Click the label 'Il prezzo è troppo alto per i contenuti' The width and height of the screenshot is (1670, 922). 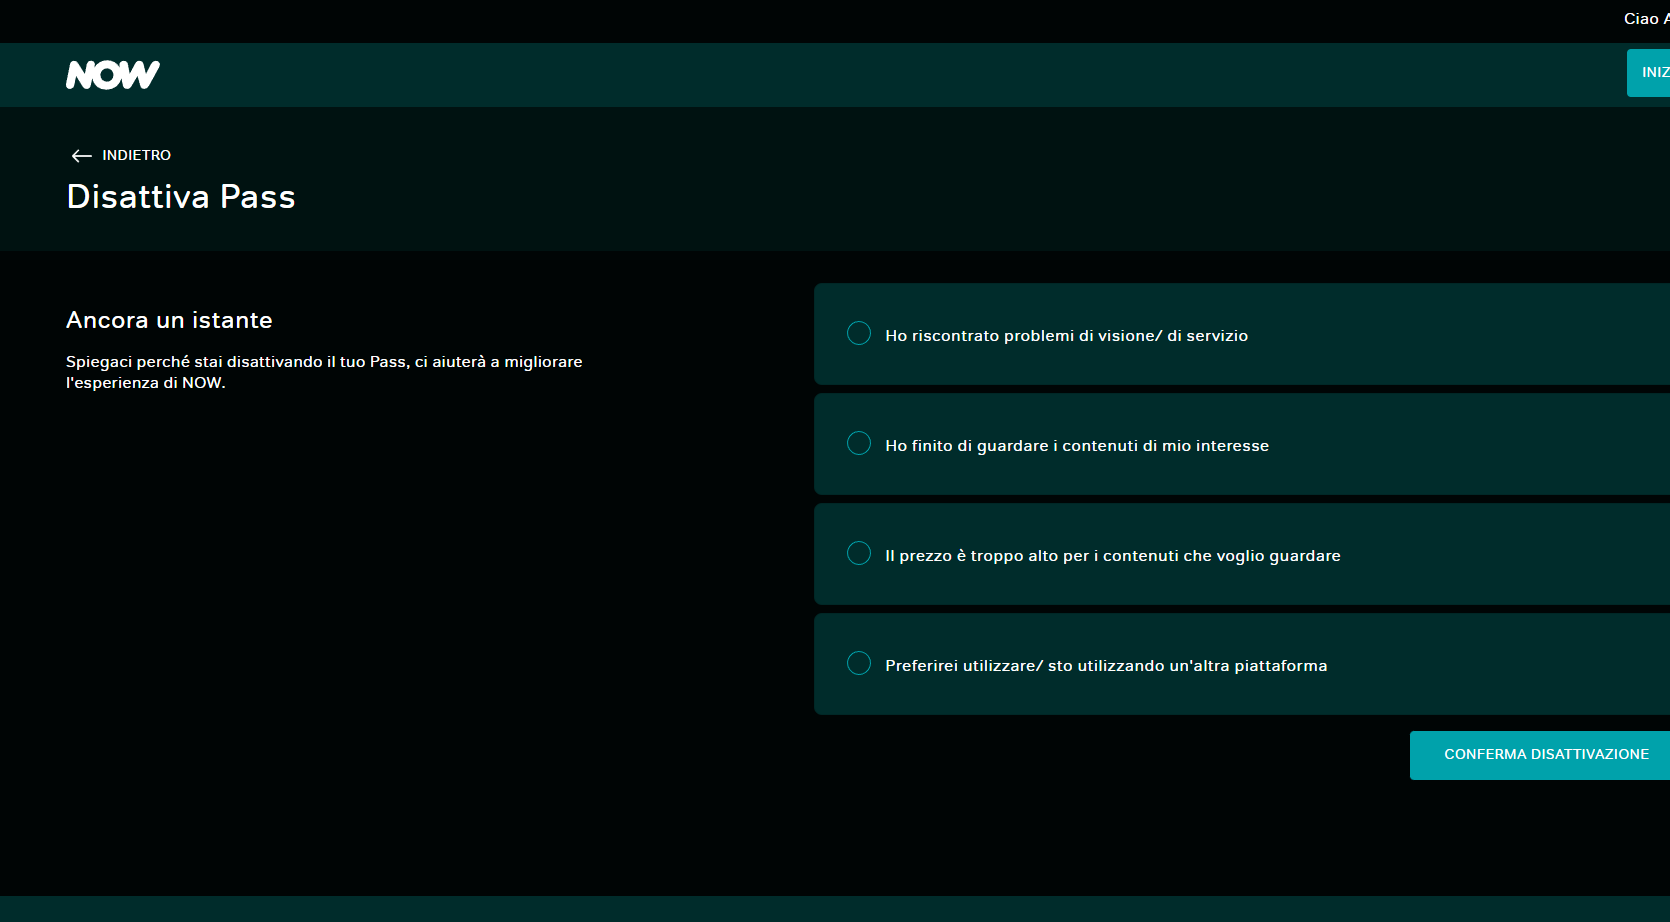point(1112,556)
